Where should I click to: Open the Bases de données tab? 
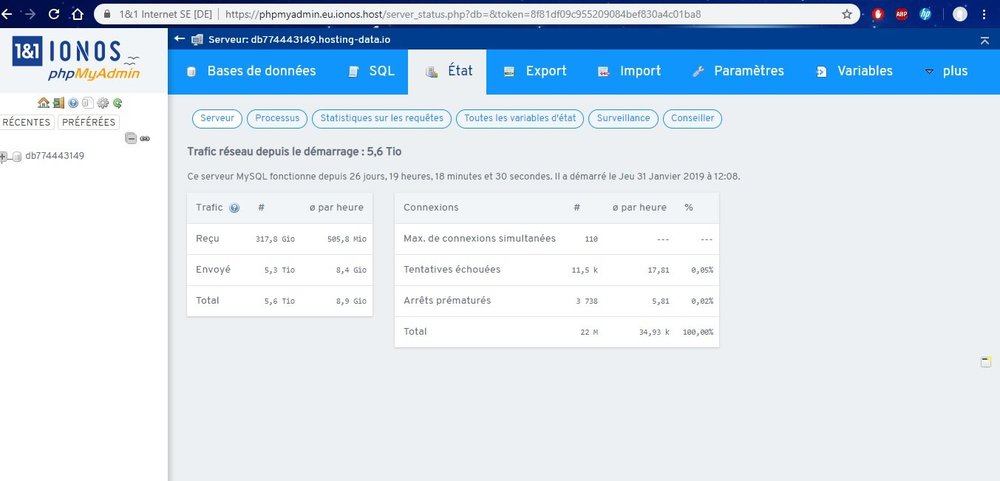[x=251, y=71]
